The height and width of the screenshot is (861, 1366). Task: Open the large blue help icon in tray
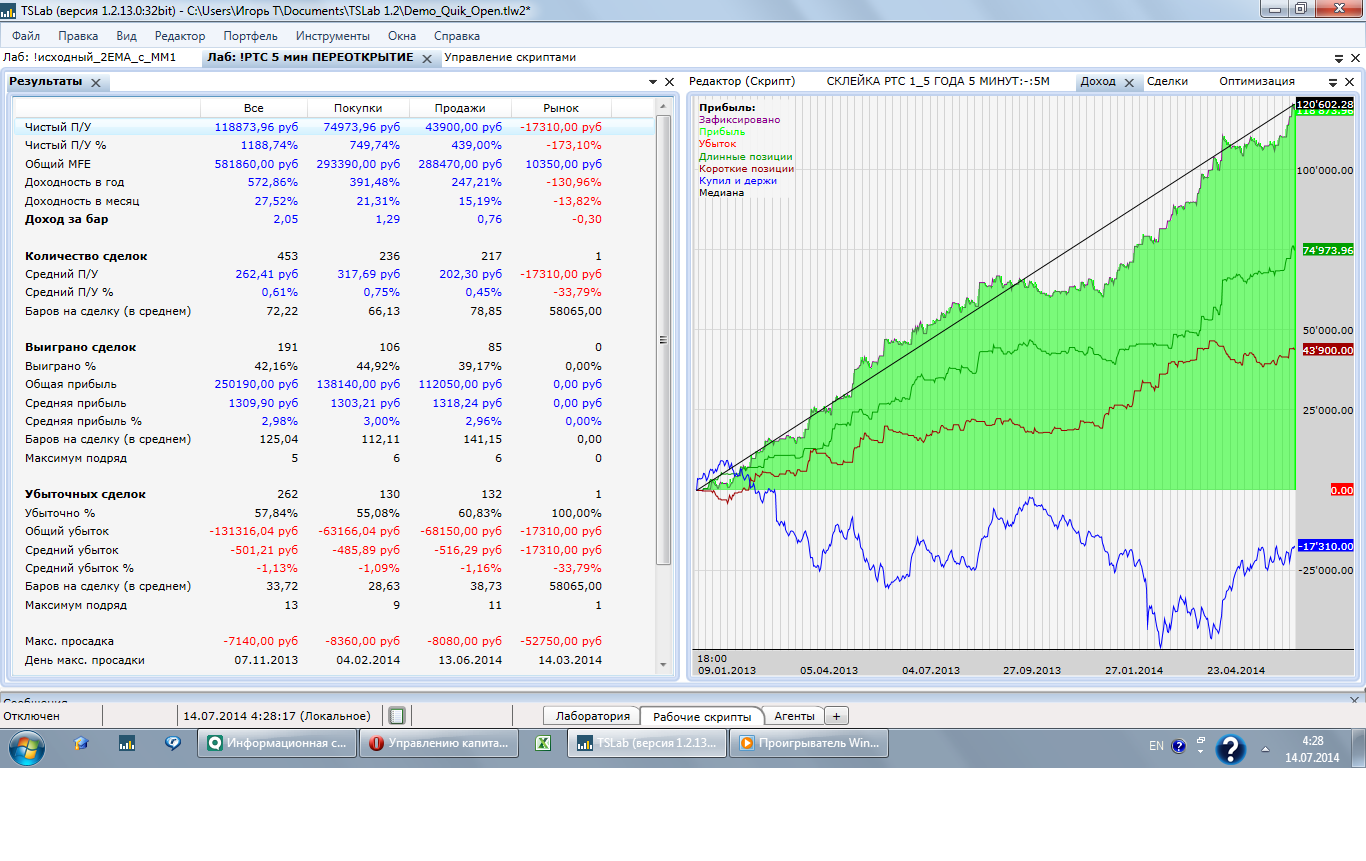1229,748
